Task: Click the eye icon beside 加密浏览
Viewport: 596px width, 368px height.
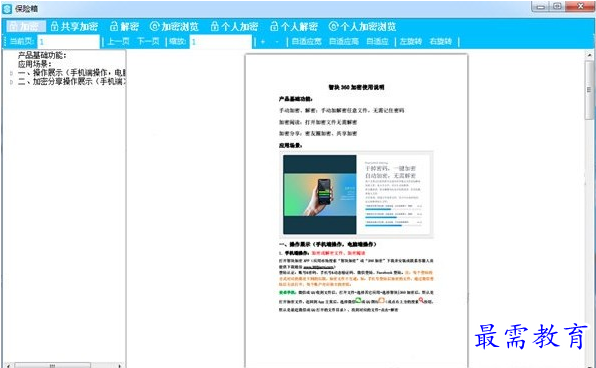Action: 154,26
